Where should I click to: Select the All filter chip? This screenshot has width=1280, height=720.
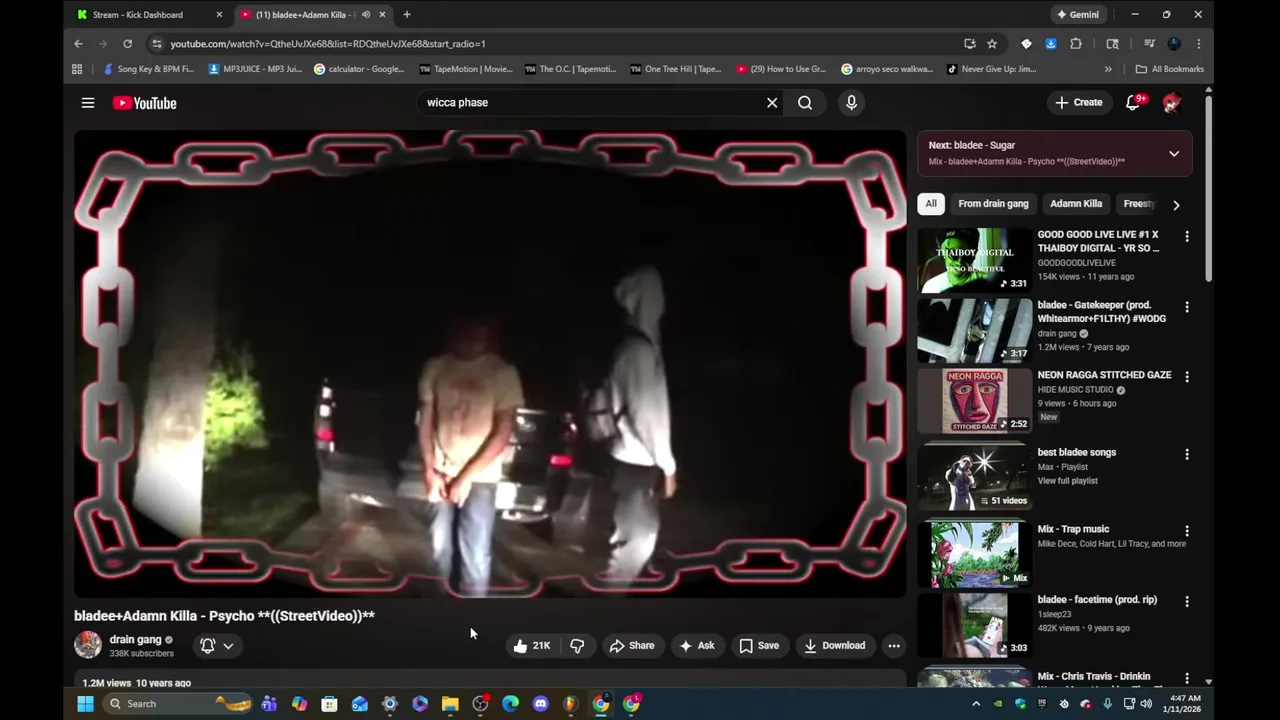coord(931,204)
